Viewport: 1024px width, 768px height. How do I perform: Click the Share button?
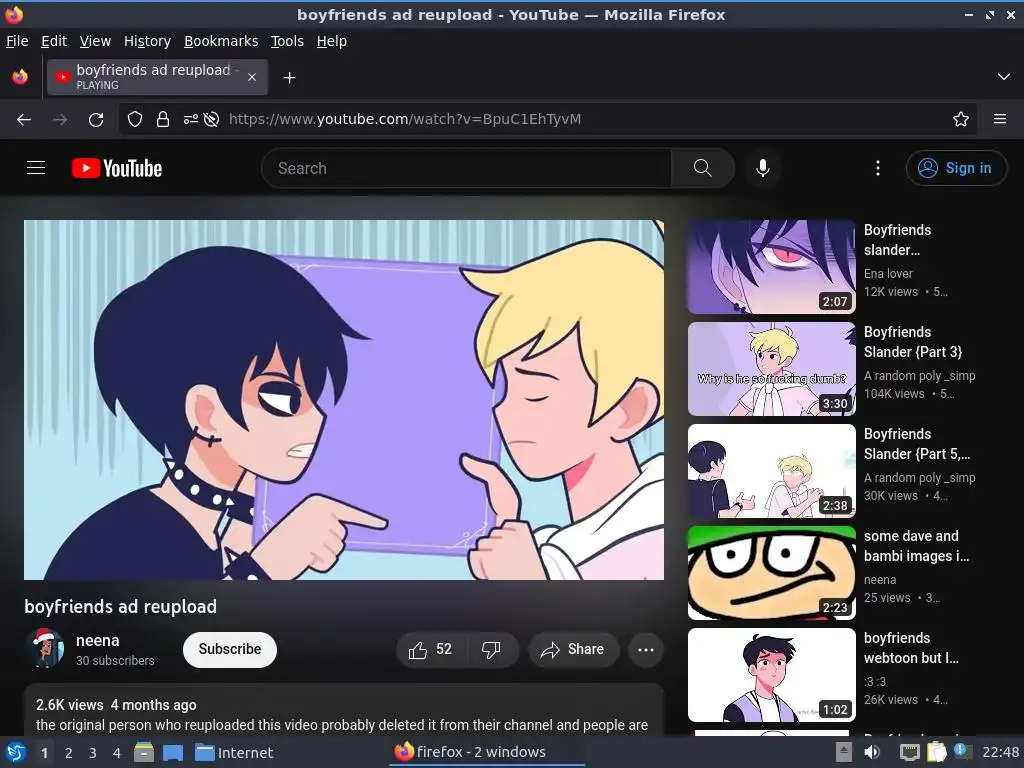click(573, 649)
